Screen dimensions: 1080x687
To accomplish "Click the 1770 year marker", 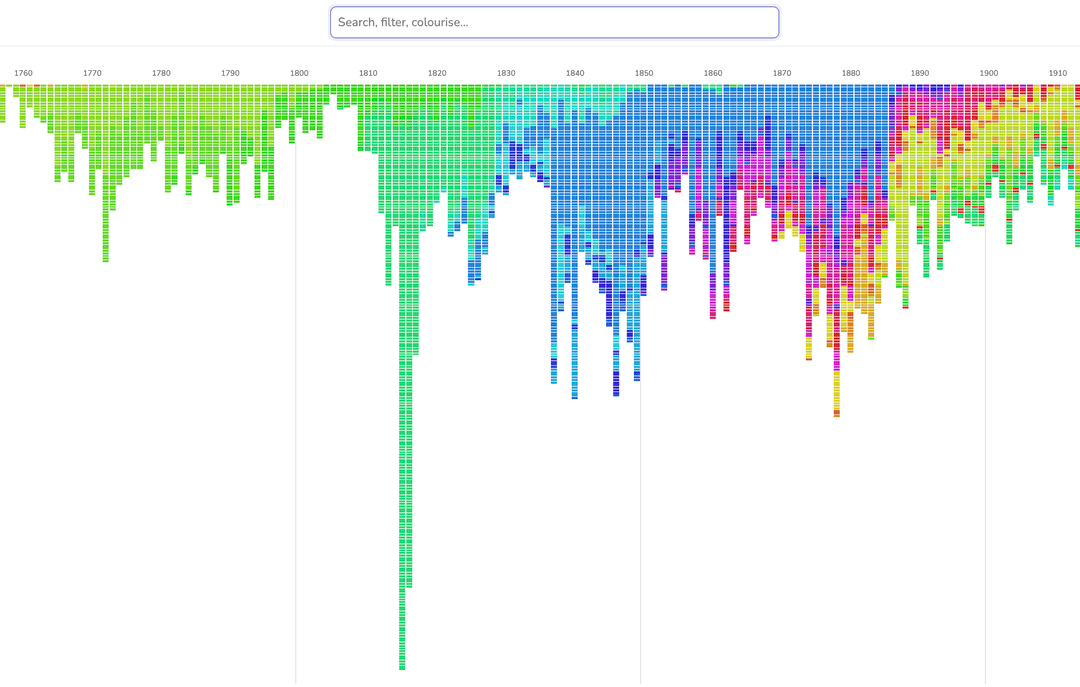I will [92, 73].
